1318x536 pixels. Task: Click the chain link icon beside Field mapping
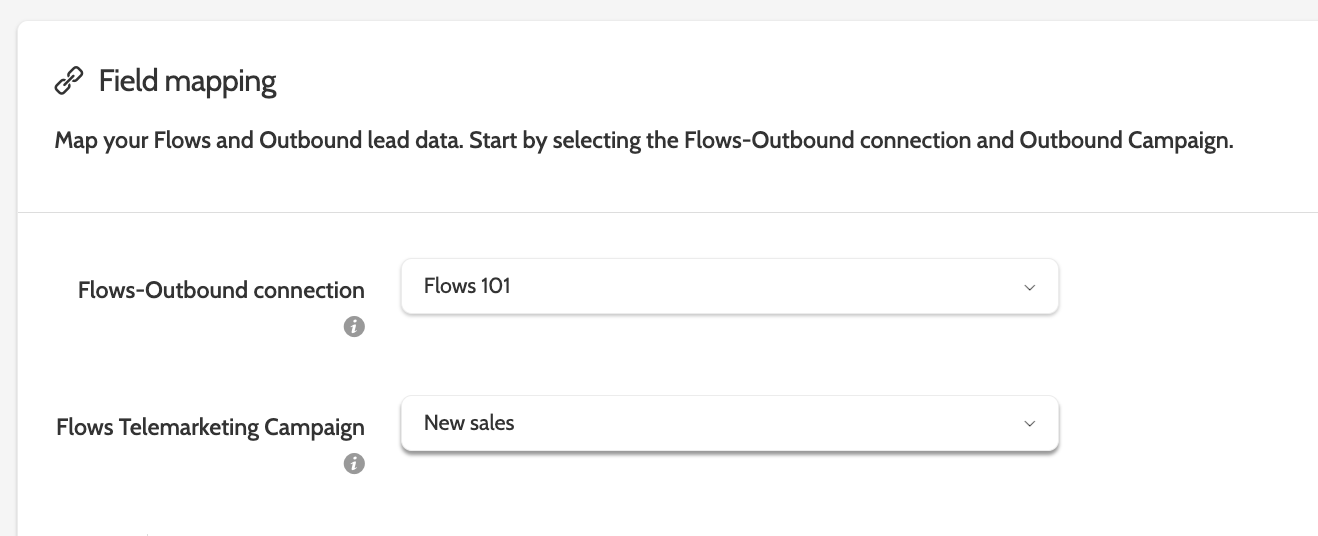click(68, 81)
